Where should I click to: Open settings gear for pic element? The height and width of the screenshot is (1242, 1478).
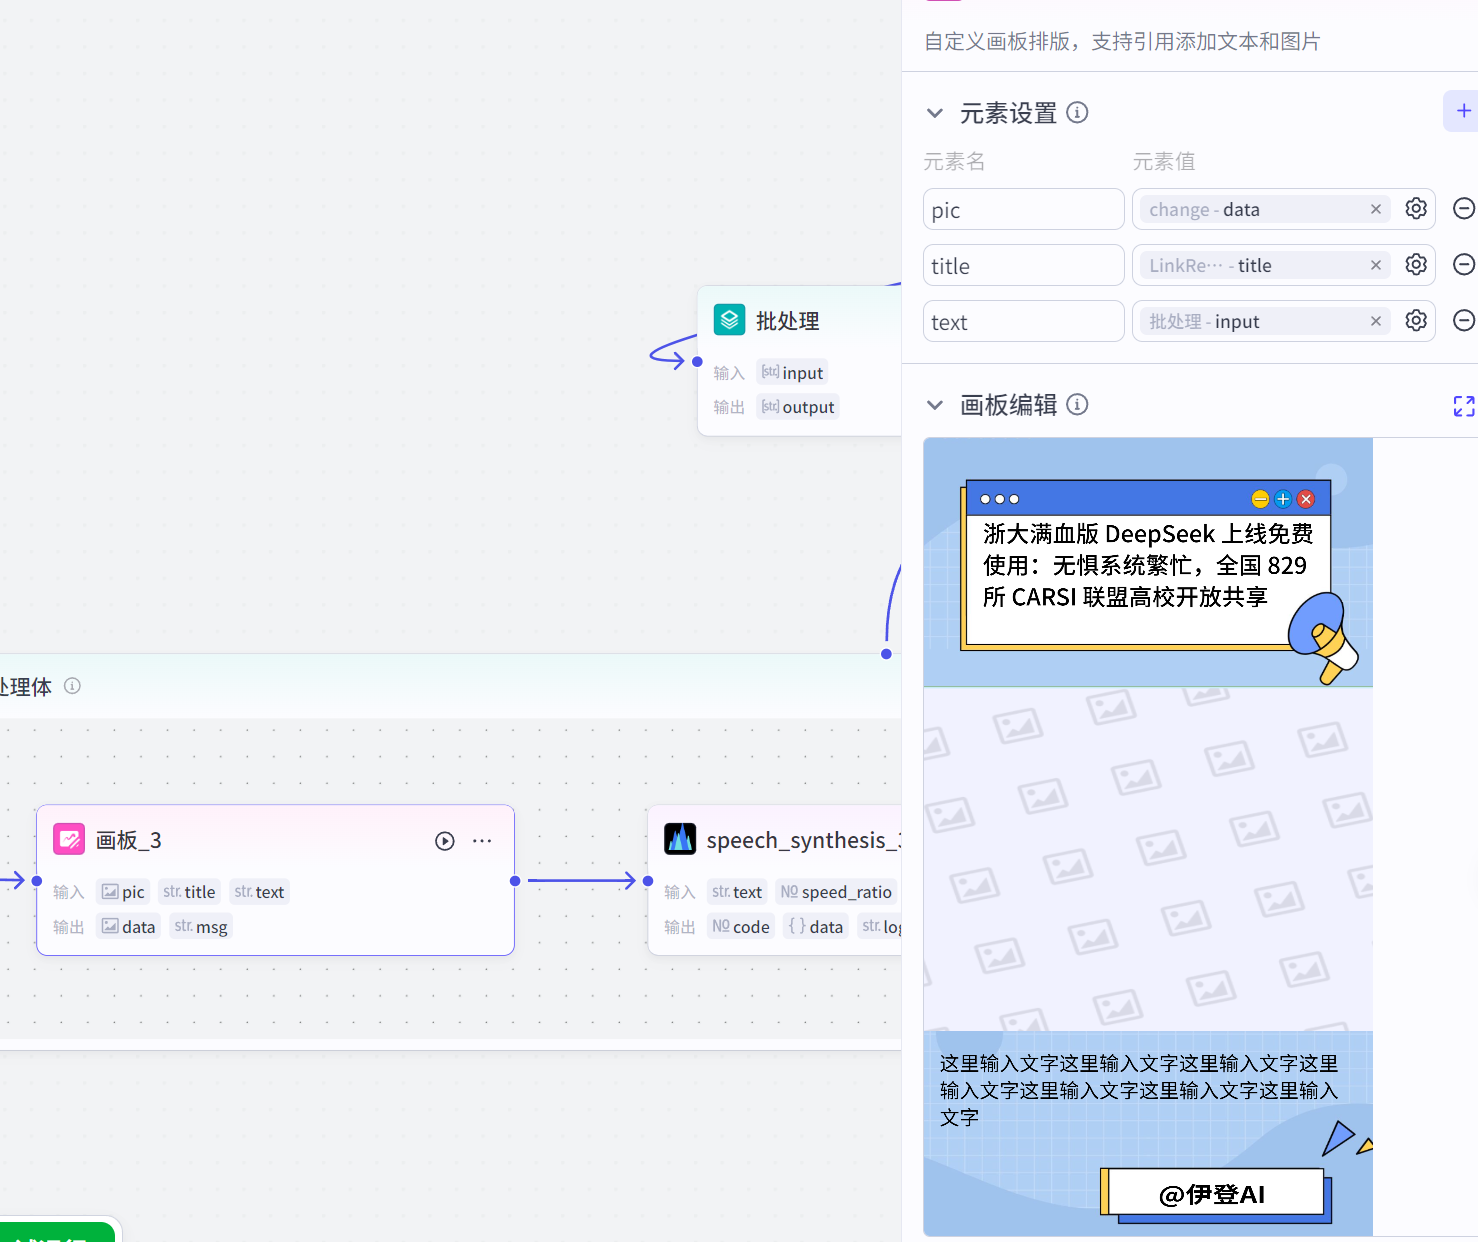point(1416,209)
